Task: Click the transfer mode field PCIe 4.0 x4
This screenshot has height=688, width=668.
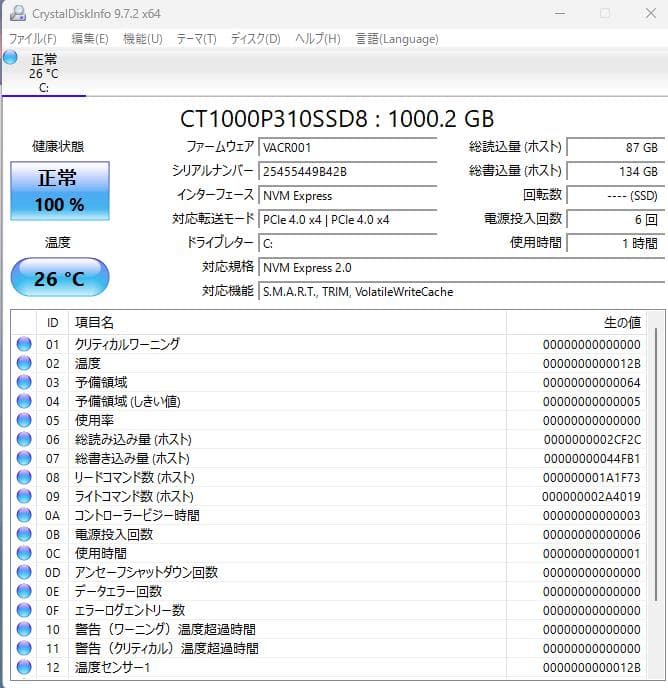Action: (348, 220)
